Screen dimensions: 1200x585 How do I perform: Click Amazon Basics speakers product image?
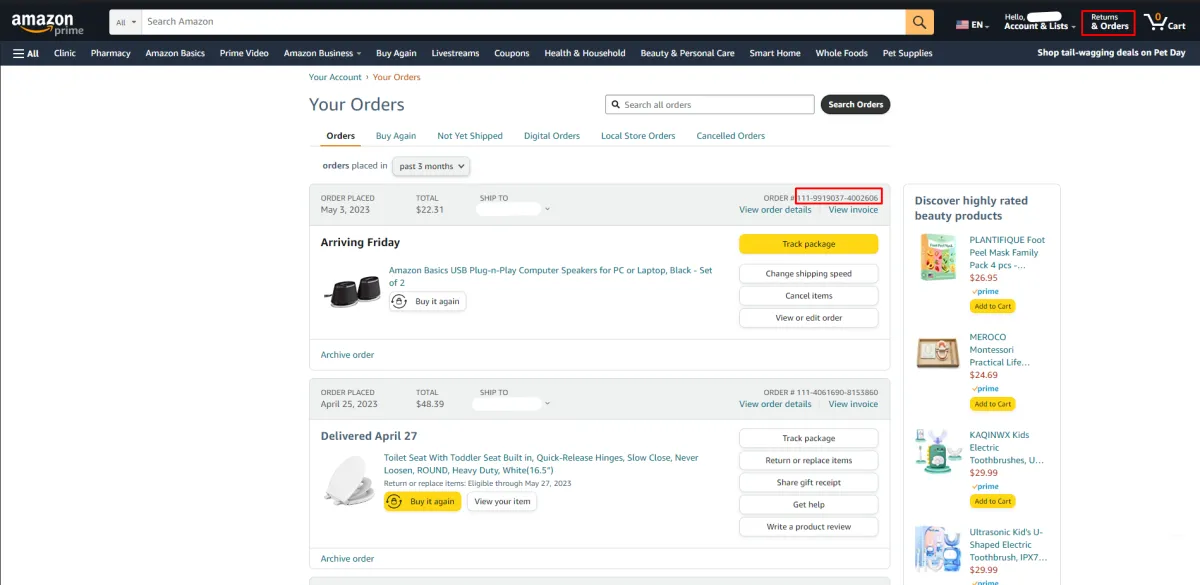pos(351,291)
